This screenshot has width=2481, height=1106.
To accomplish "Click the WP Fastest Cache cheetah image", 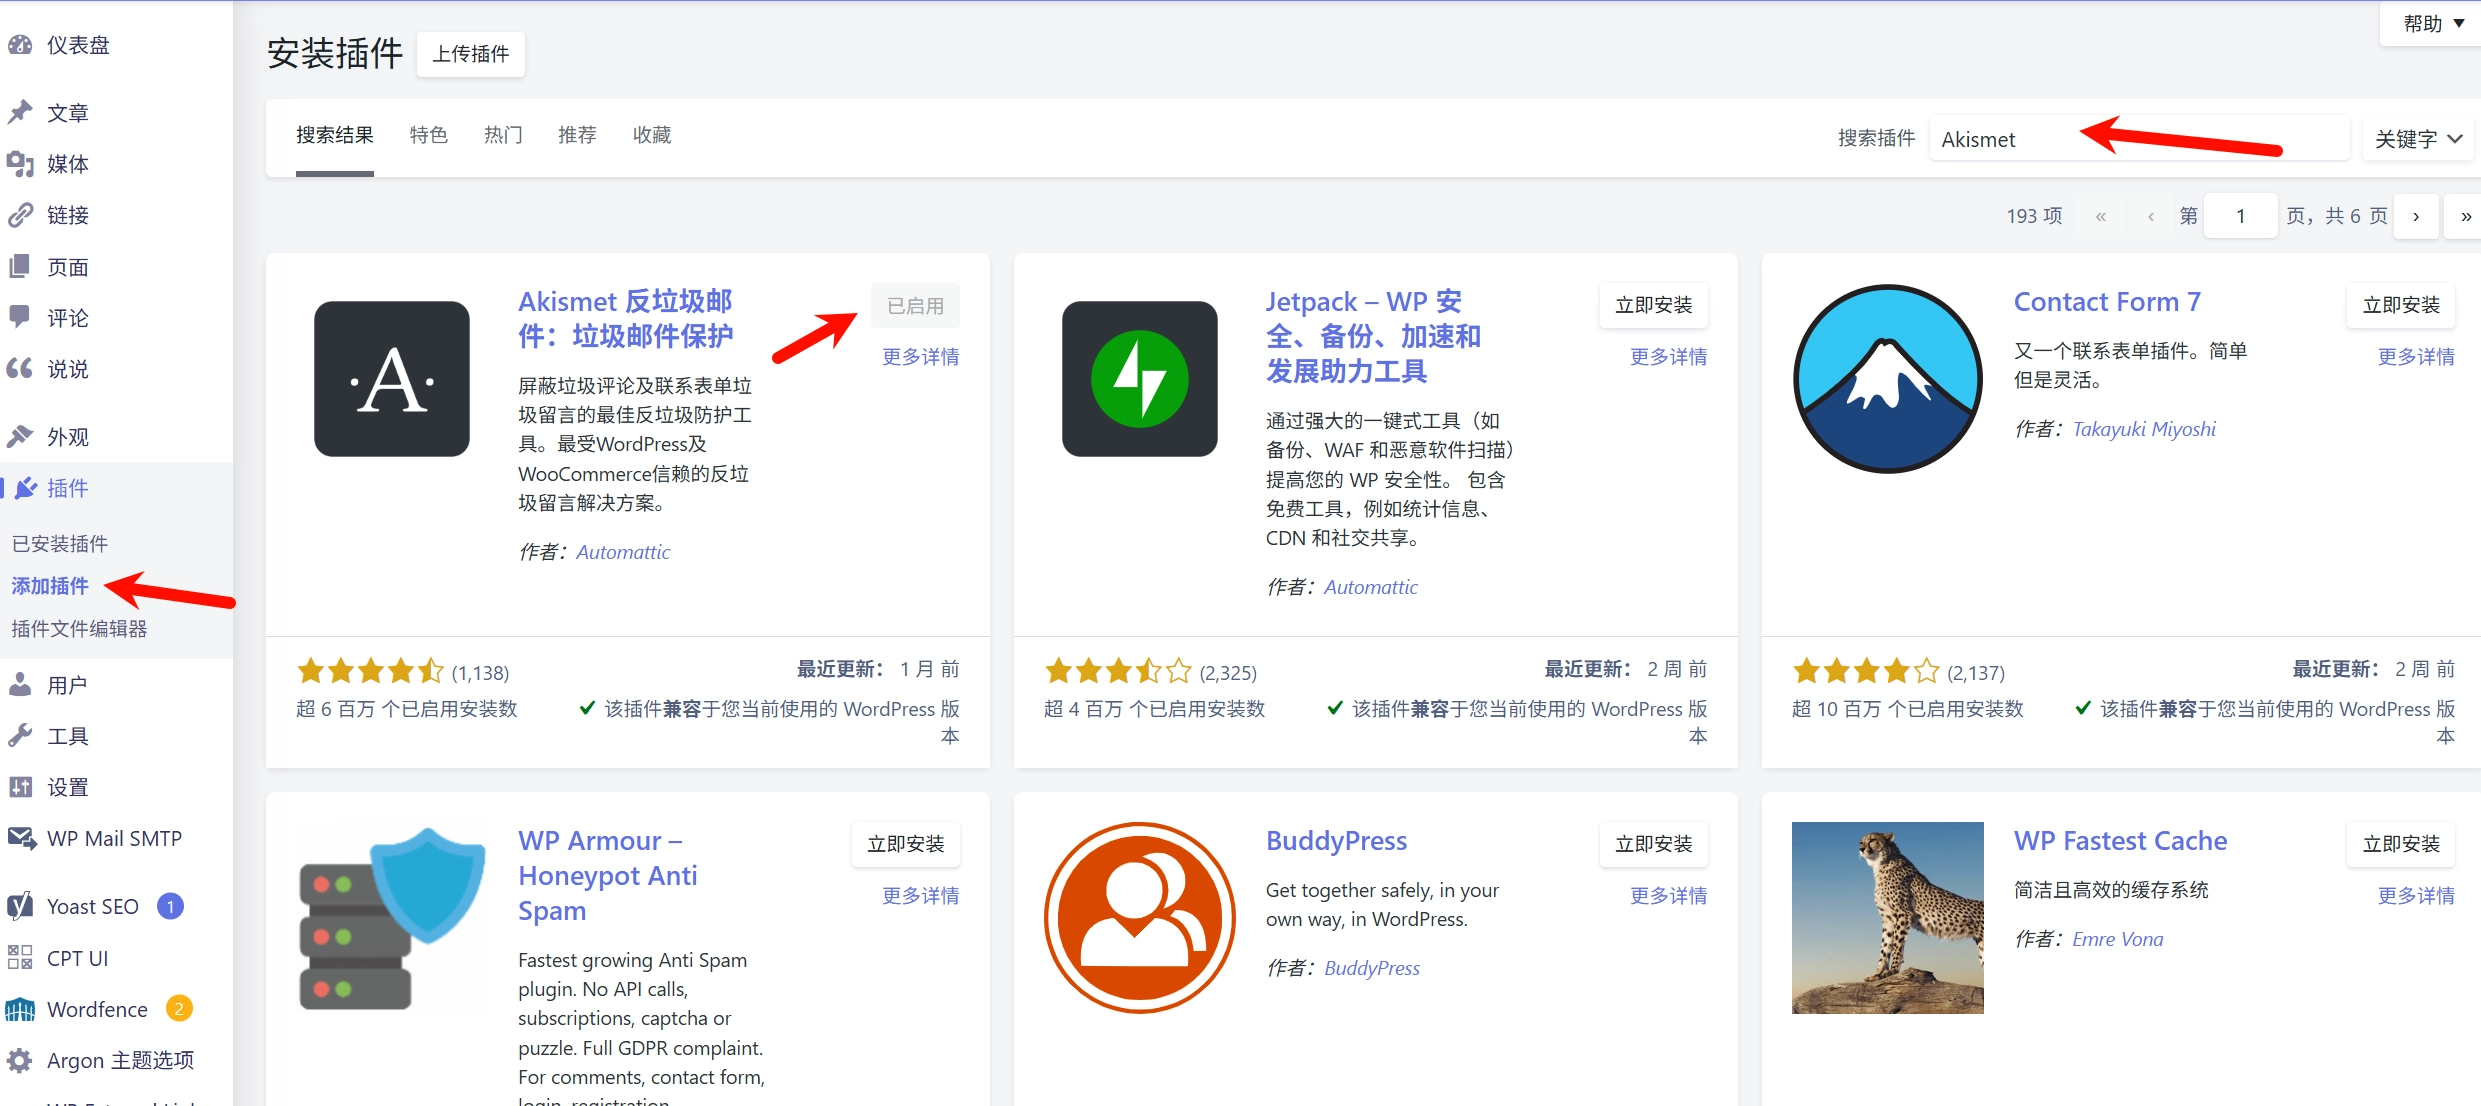I will click(1888, 917).
